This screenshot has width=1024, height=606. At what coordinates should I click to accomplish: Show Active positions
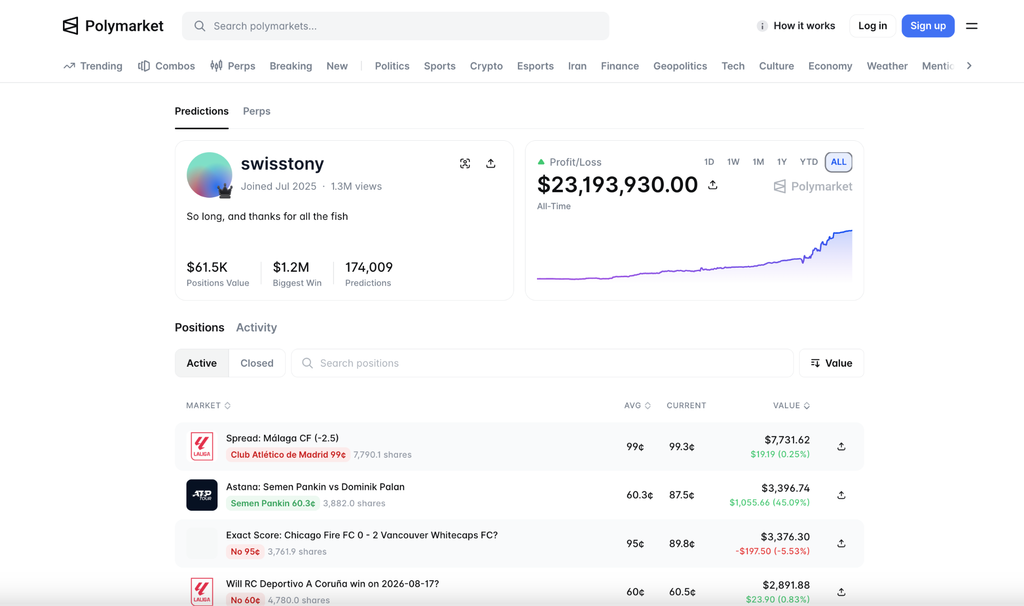point(202,363)
